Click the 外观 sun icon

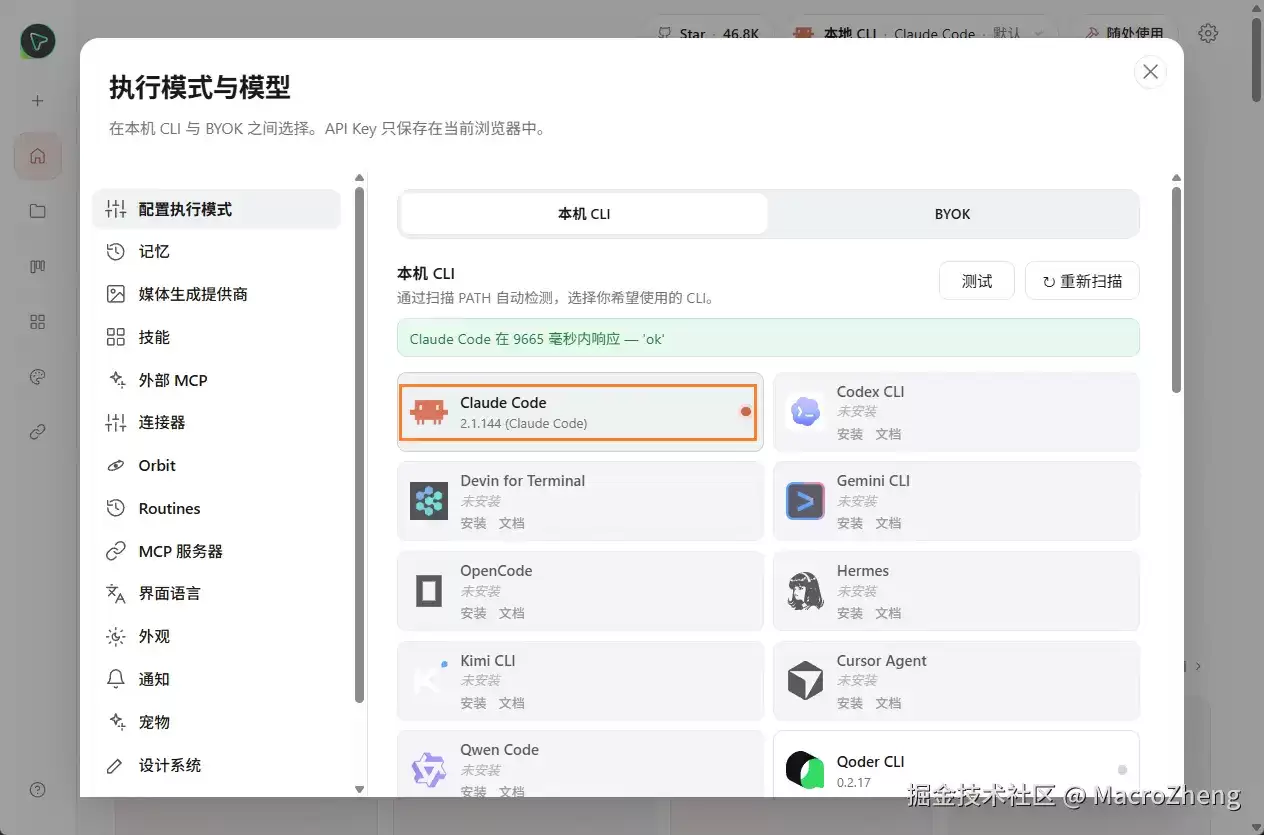click(x=116, y=636)
